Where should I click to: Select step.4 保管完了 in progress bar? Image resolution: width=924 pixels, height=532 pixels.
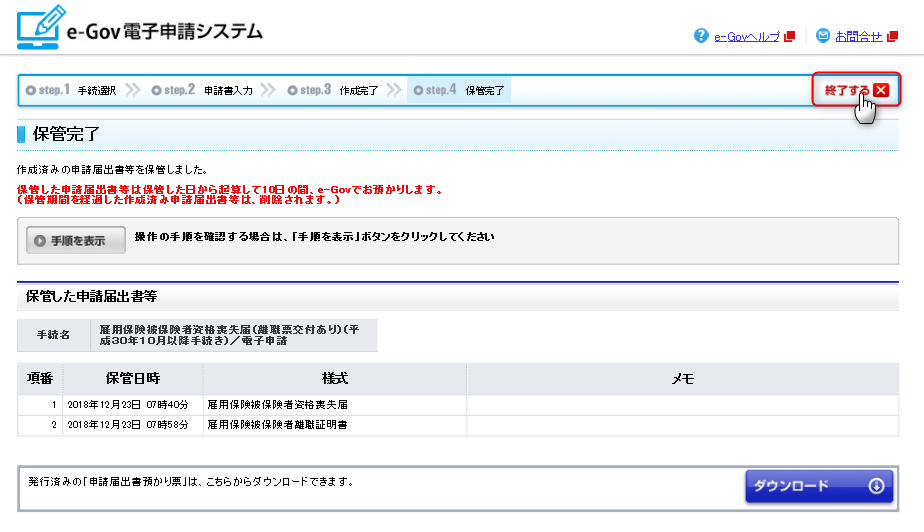pos(459,90)
